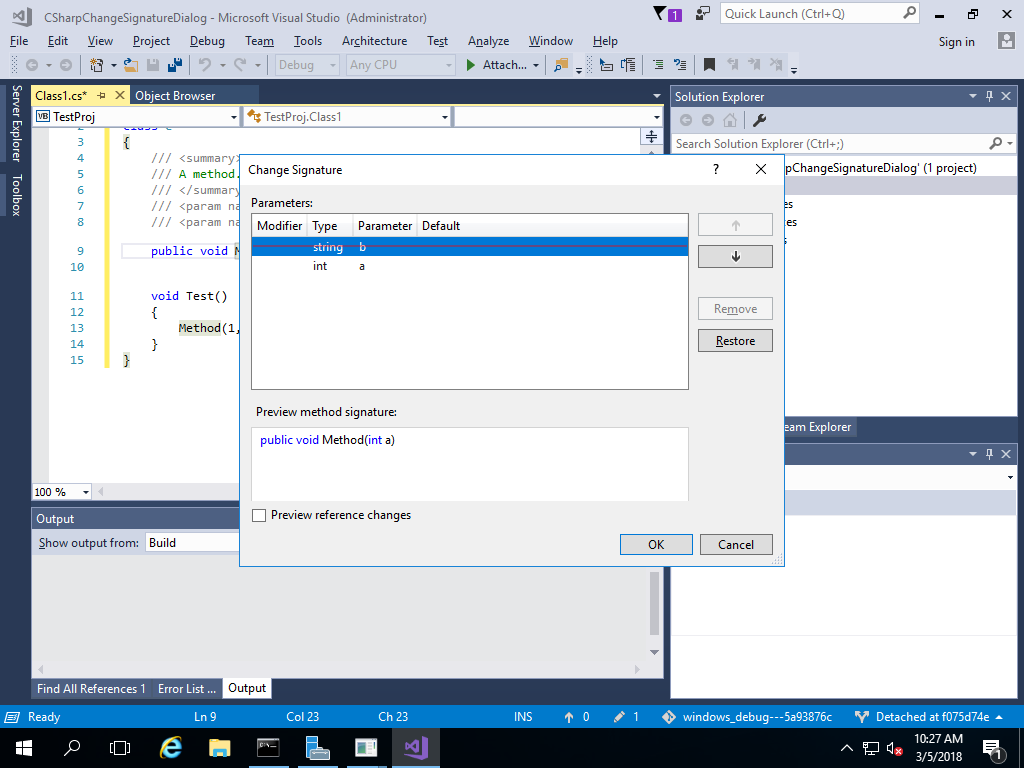Image resolution: width=1024 pixels, height=768 pixels.
Task: Click the windows_debug branch status item
Action: click(x=747, y=717)
